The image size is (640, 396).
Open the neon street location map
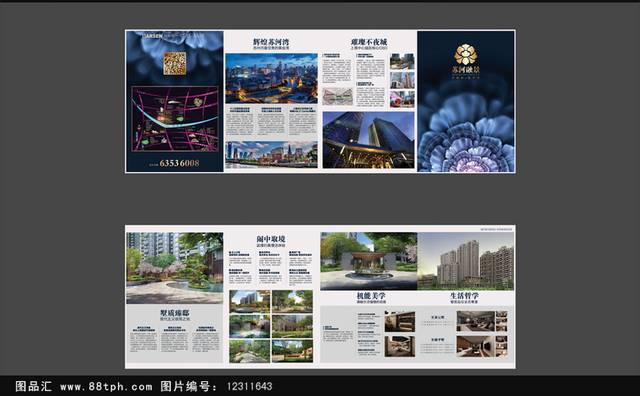tap(175, 119)
